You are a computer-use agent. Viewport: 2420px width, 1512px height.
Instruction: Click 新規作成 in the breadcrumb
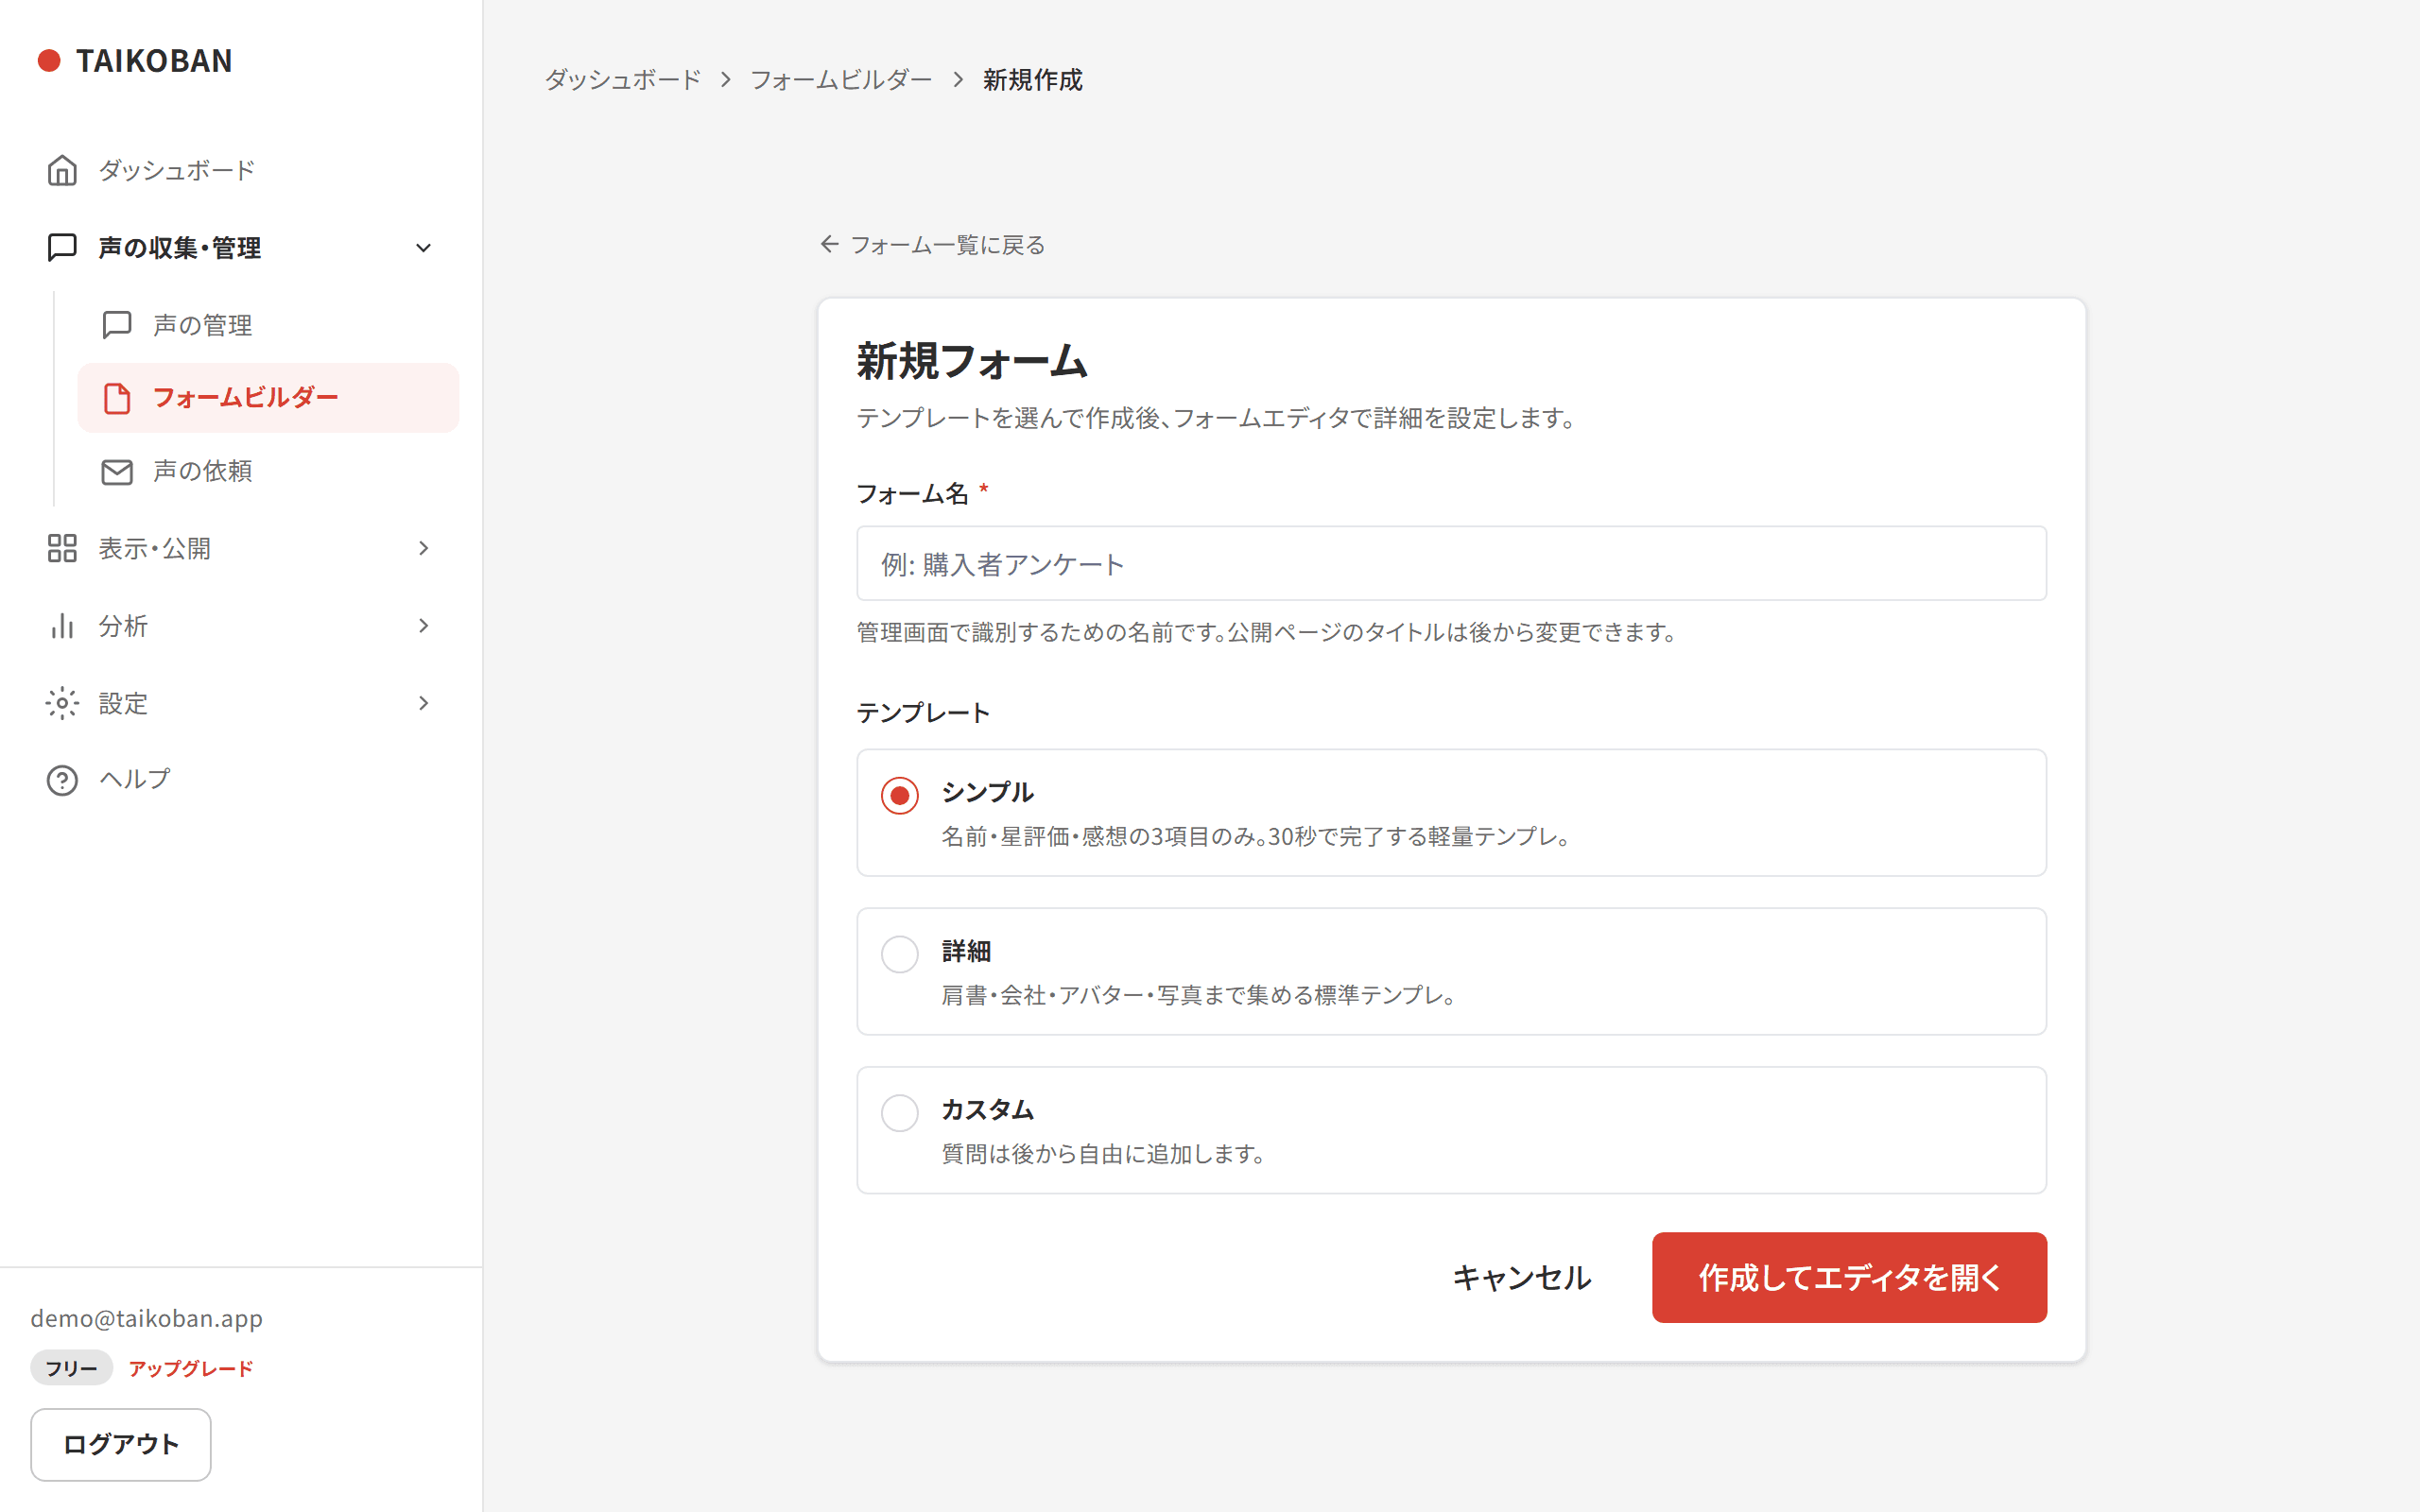click(1032, 80)
